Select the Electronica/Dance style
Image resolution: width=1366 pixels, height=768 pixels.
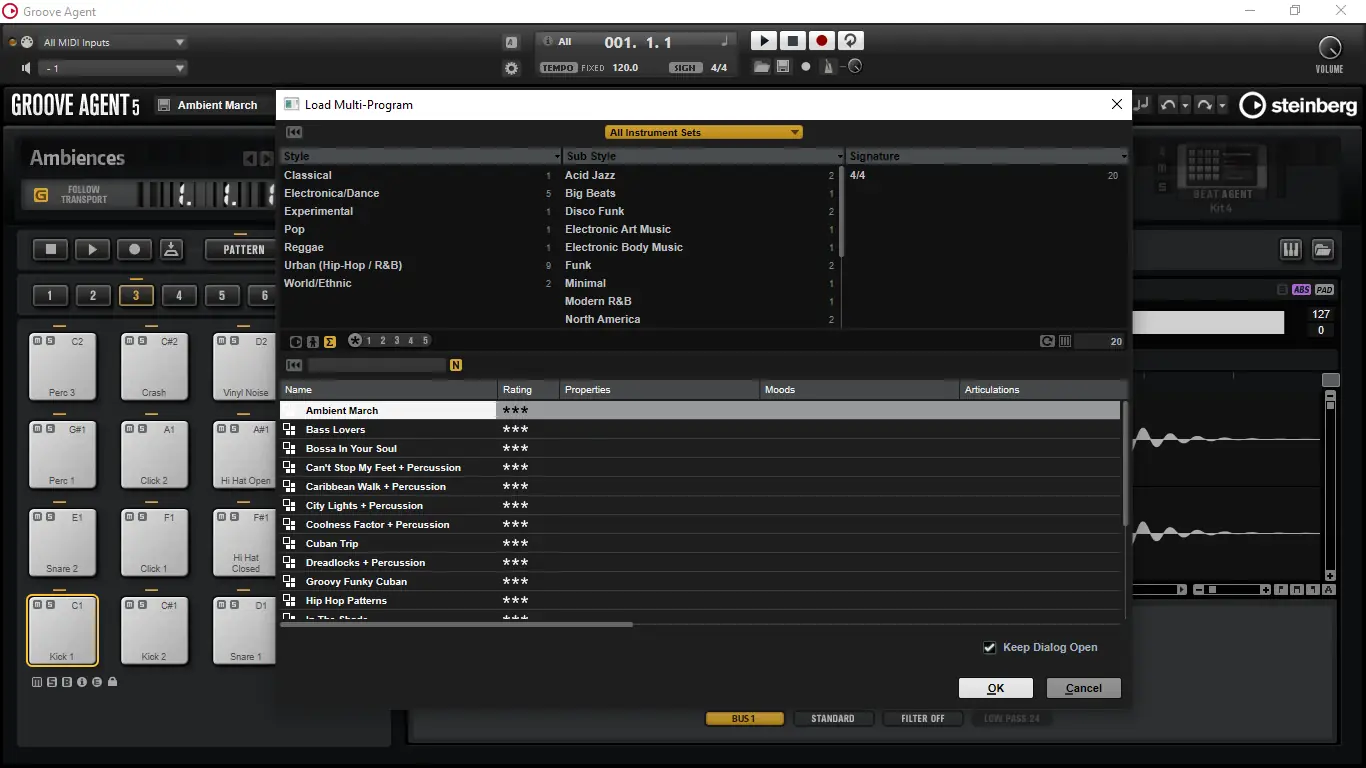pos(417,193)
